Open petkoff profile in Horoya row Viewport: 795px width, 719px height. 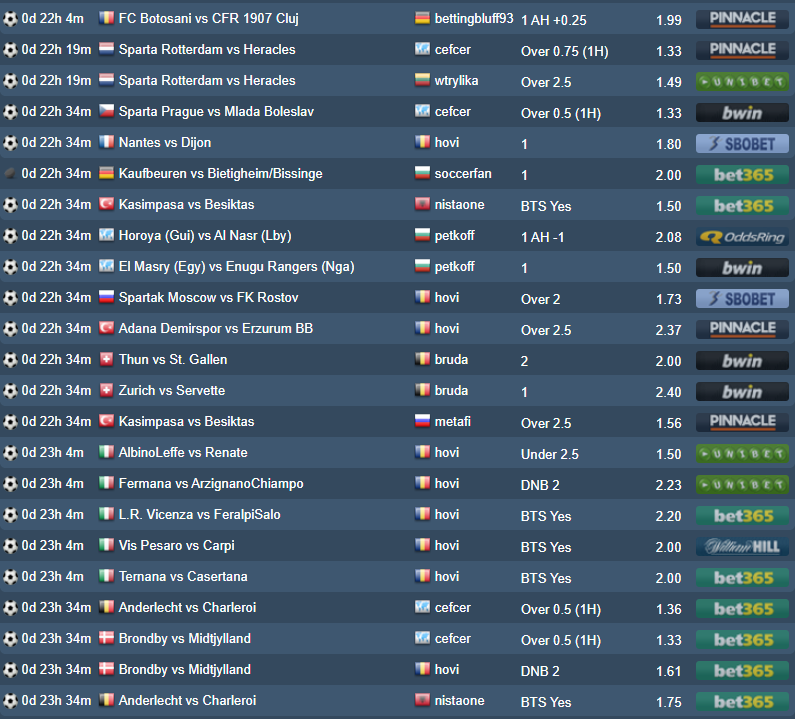point(454,235)
